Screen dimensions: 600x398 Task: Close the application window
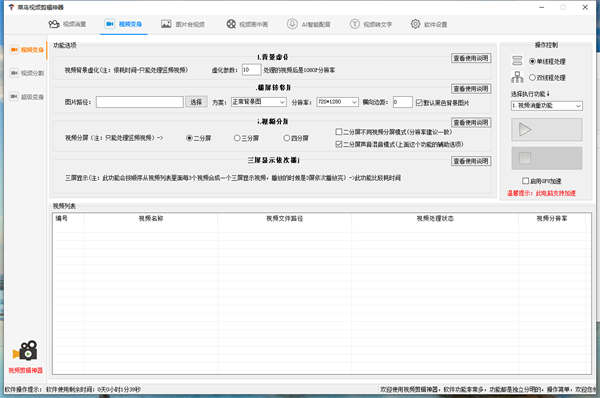585,7
